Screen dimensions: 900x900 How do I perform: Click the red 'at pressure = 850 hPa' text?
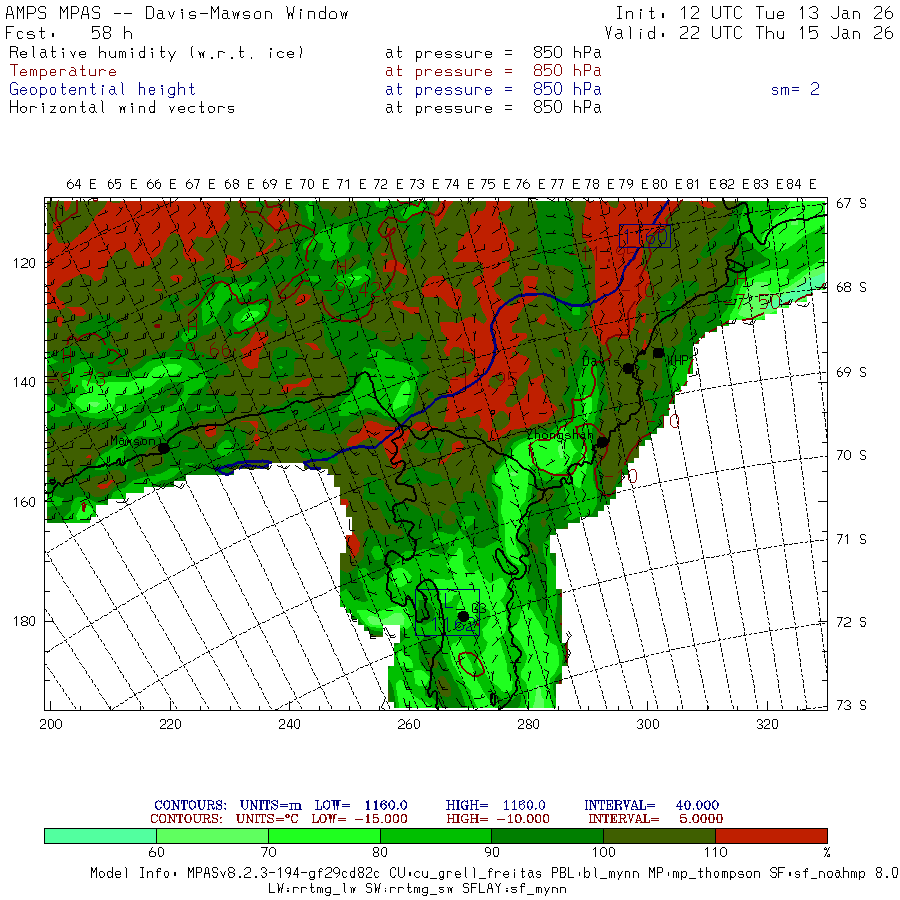tap(493, 71)
